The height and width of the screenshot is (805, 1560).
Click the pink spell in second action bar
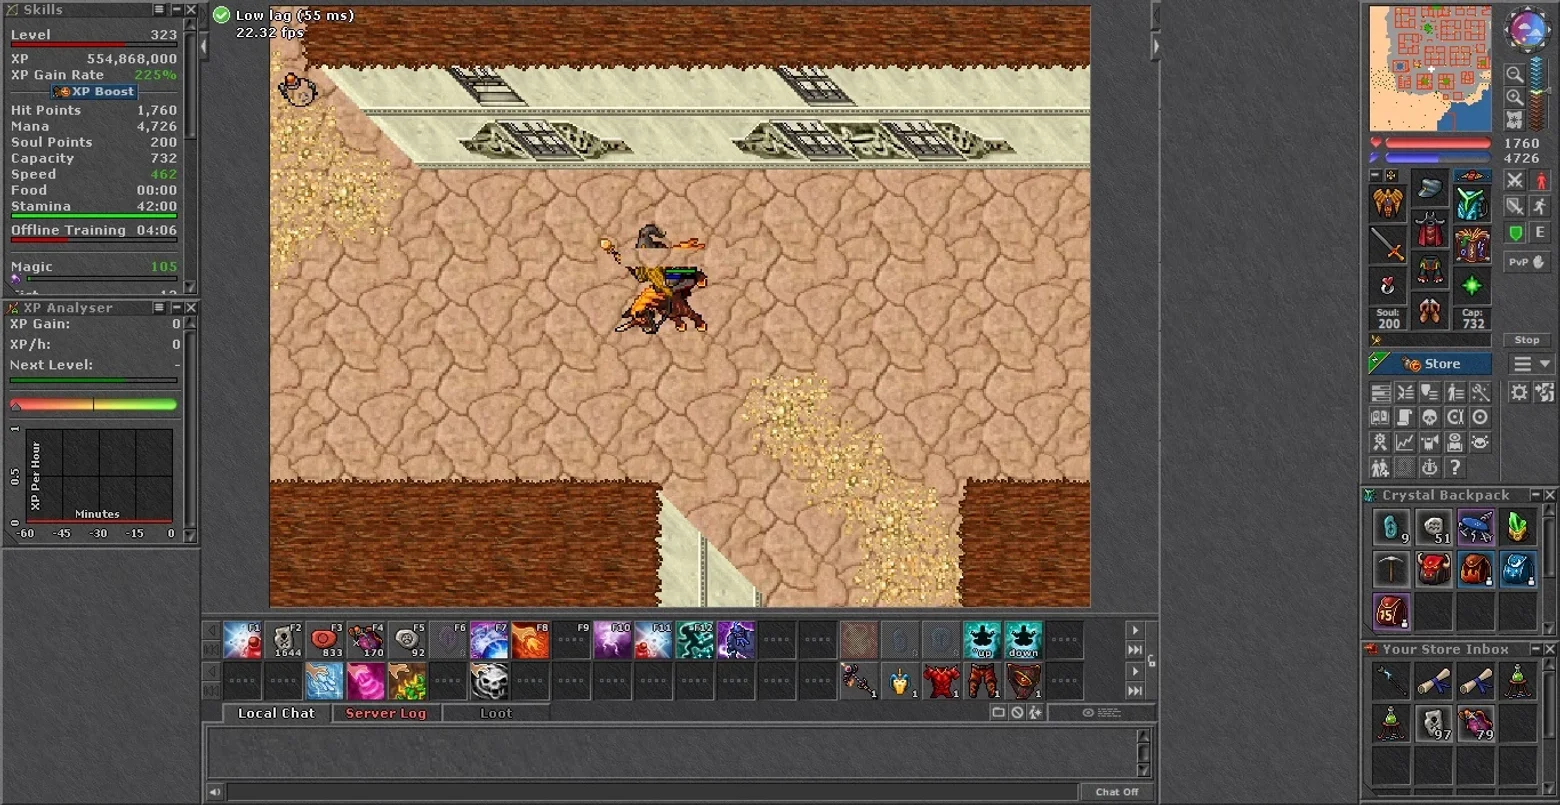coord(366,681)
